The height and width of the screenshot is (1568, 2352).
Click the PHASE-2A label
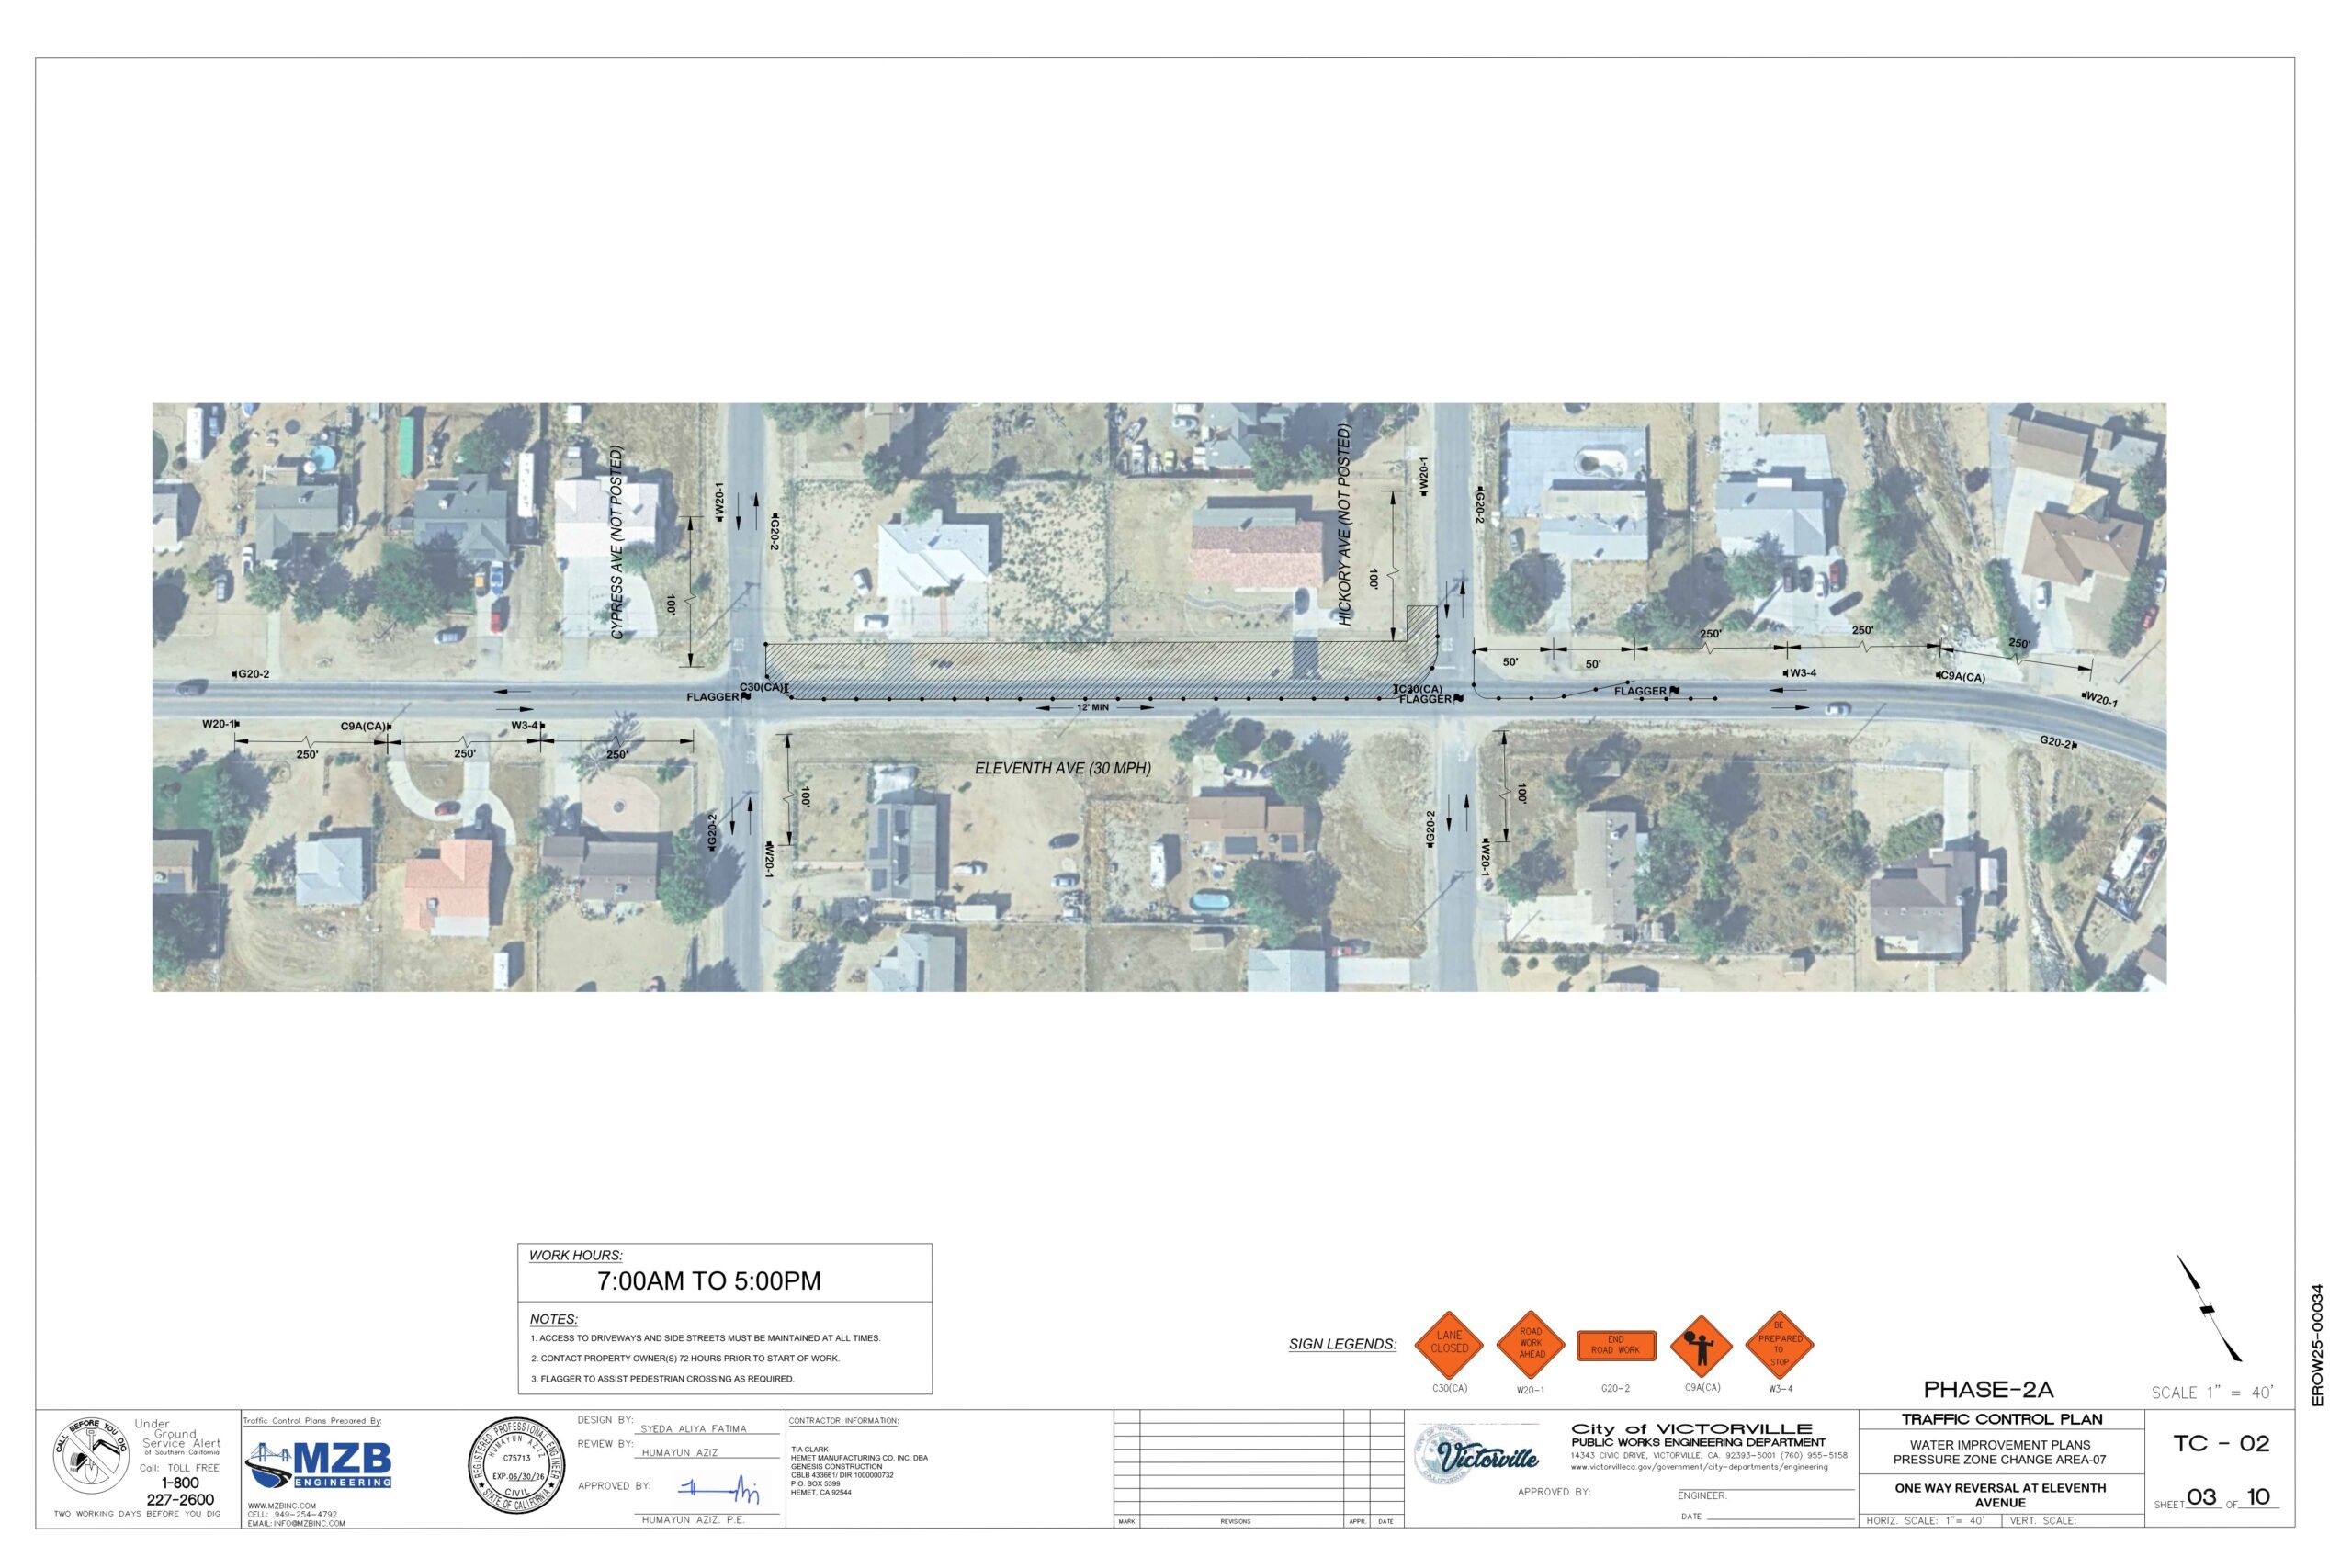coord(1988,1389)
